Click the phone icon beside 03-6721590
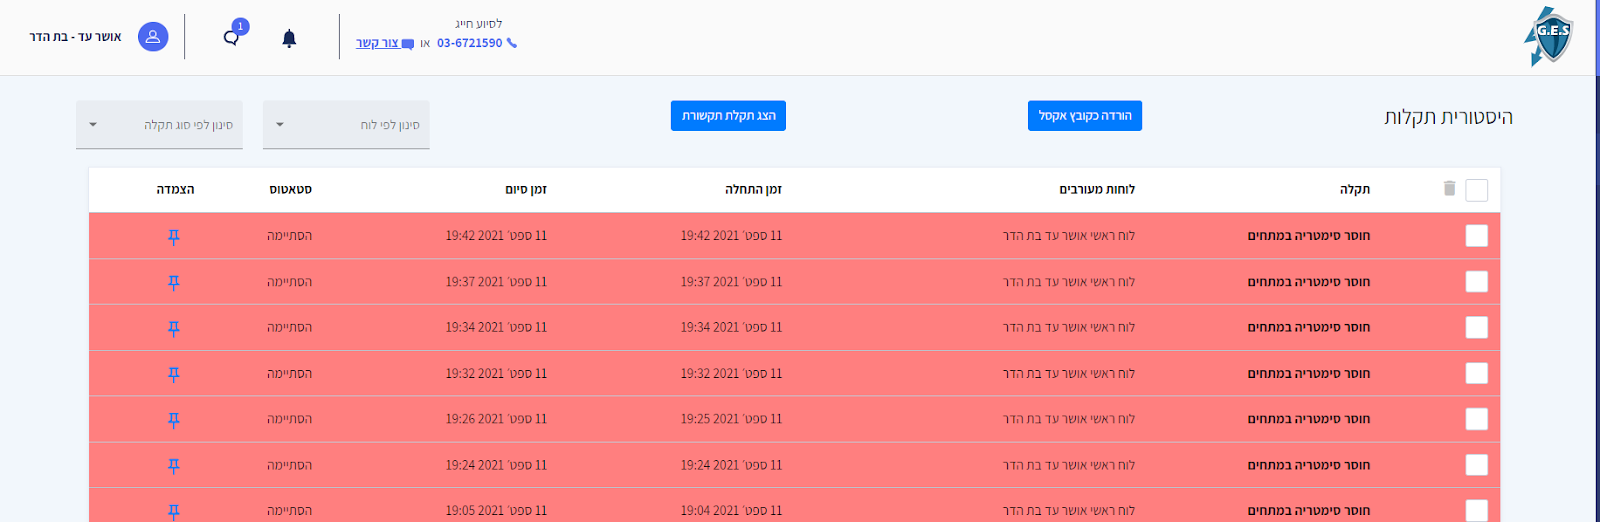The width and height of the screenshot is (1600, 522). [512, 43]
